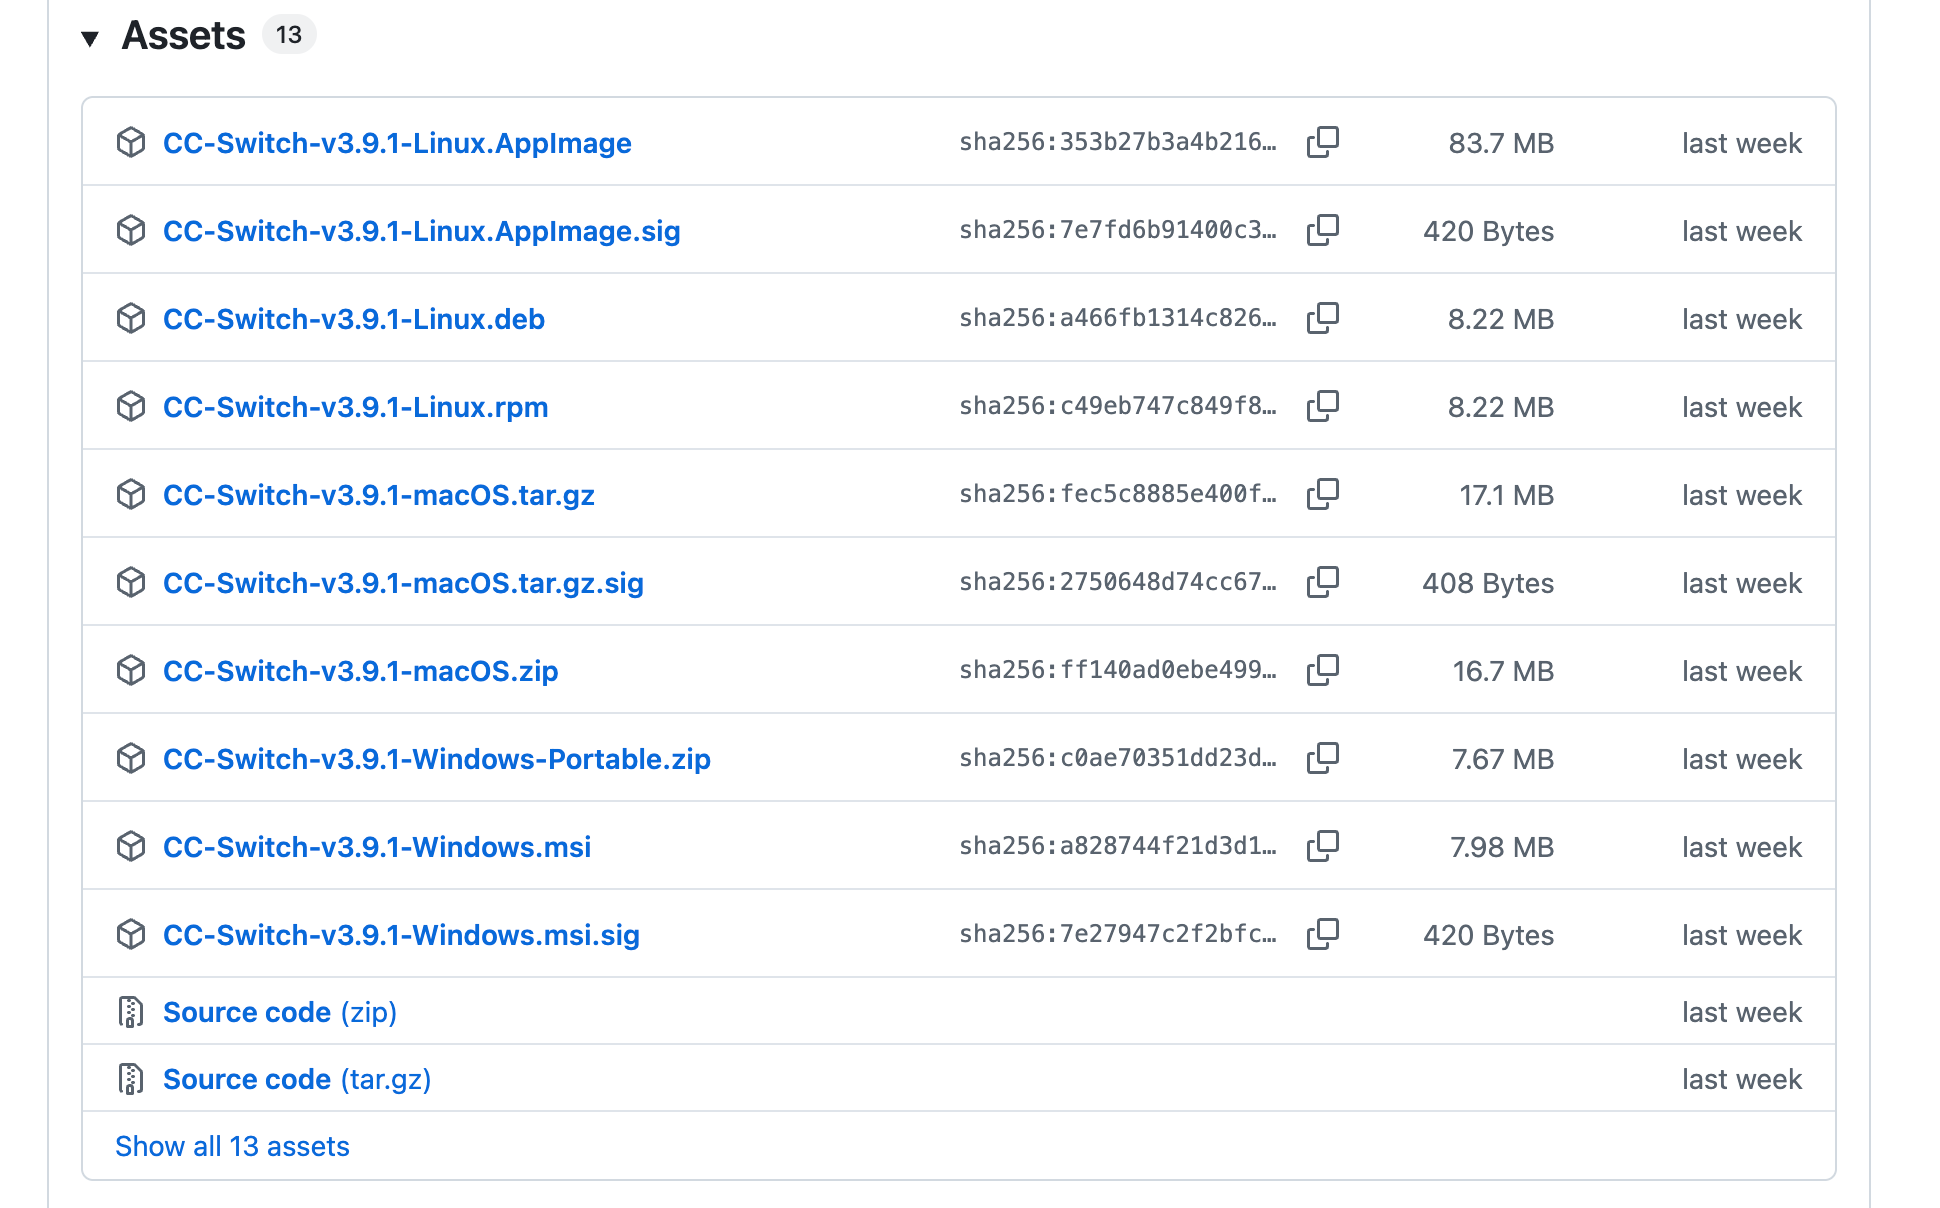Screen dimensions: 1940x1208
Task: Click package icon beside Linux.rpm
Action: [x=131, y=406]
